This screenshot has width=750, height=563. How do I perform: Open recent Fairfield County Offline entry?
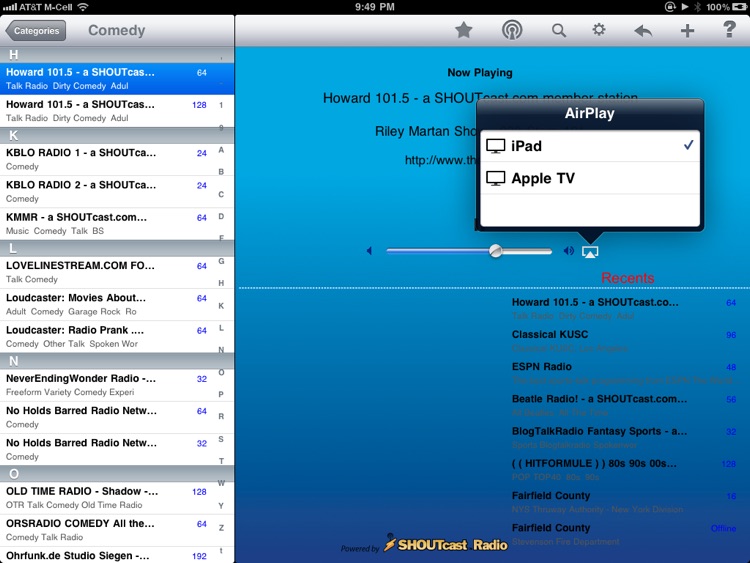(624, 534)
